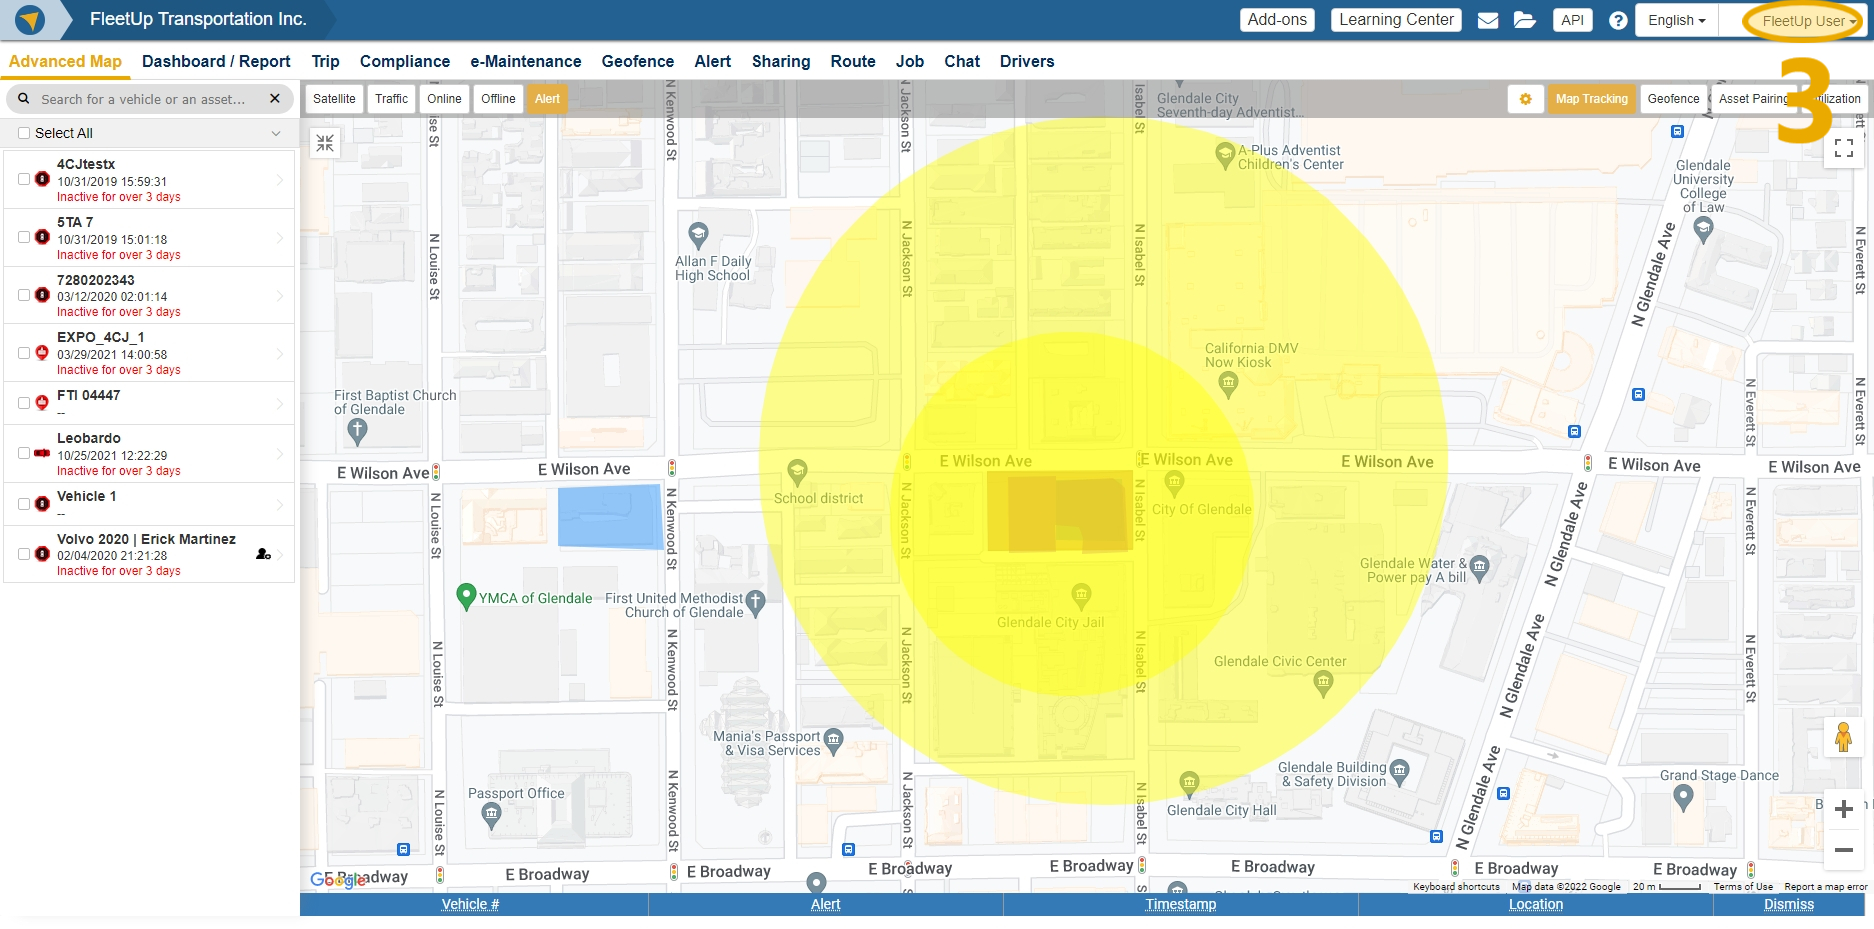Click the Glendale Building & Safety Division pin
Viewport: 1874px width, 929px height.
pos(1399,771)
